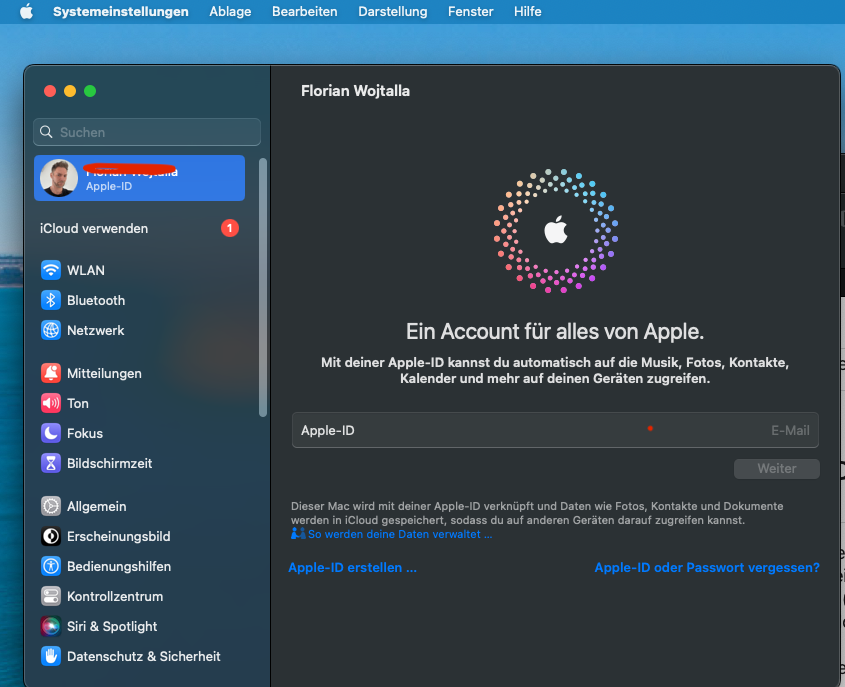This screenshot has height=687, width=845.
Task: Click the Ton speaker icon
Action: click(x=51, y=403)
